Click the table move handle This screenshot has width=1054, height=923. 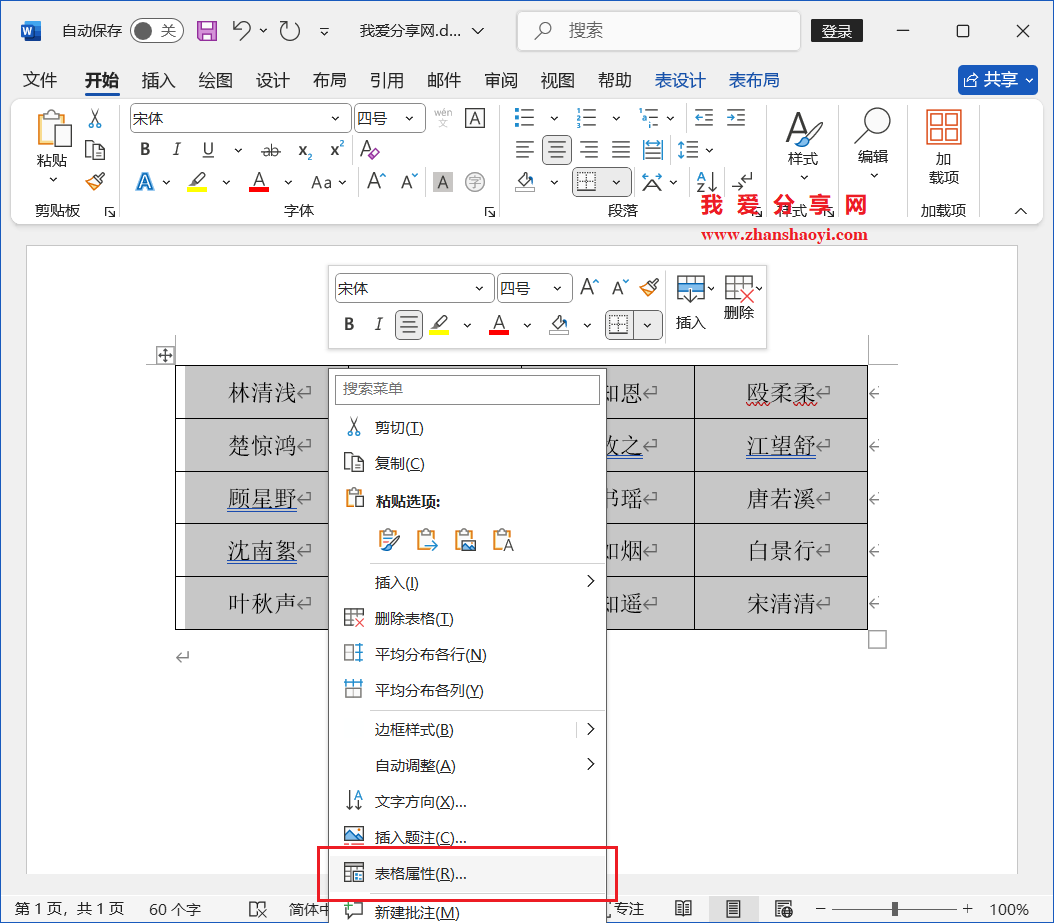[165, 355]
